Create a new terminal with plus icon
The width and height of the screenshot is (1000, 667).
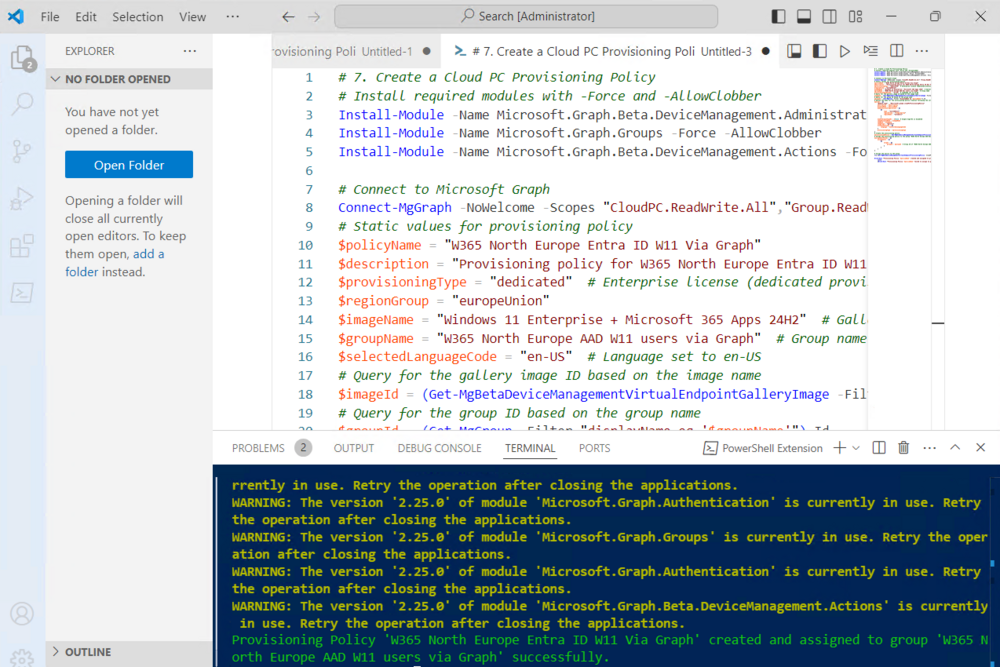(x=839, y=448)
